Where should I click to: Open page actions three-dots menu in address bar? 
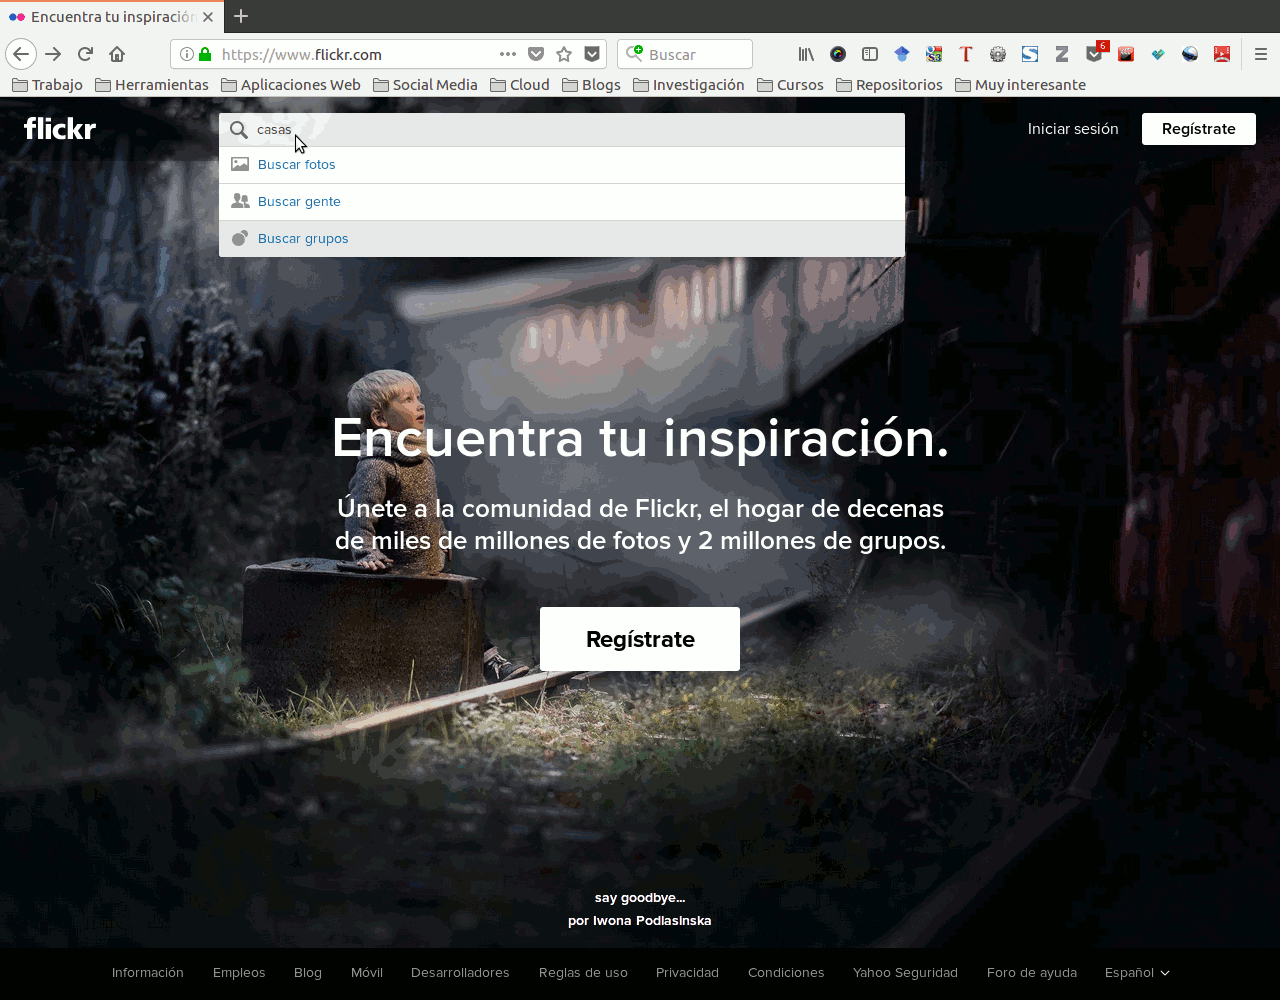[508, 54]
